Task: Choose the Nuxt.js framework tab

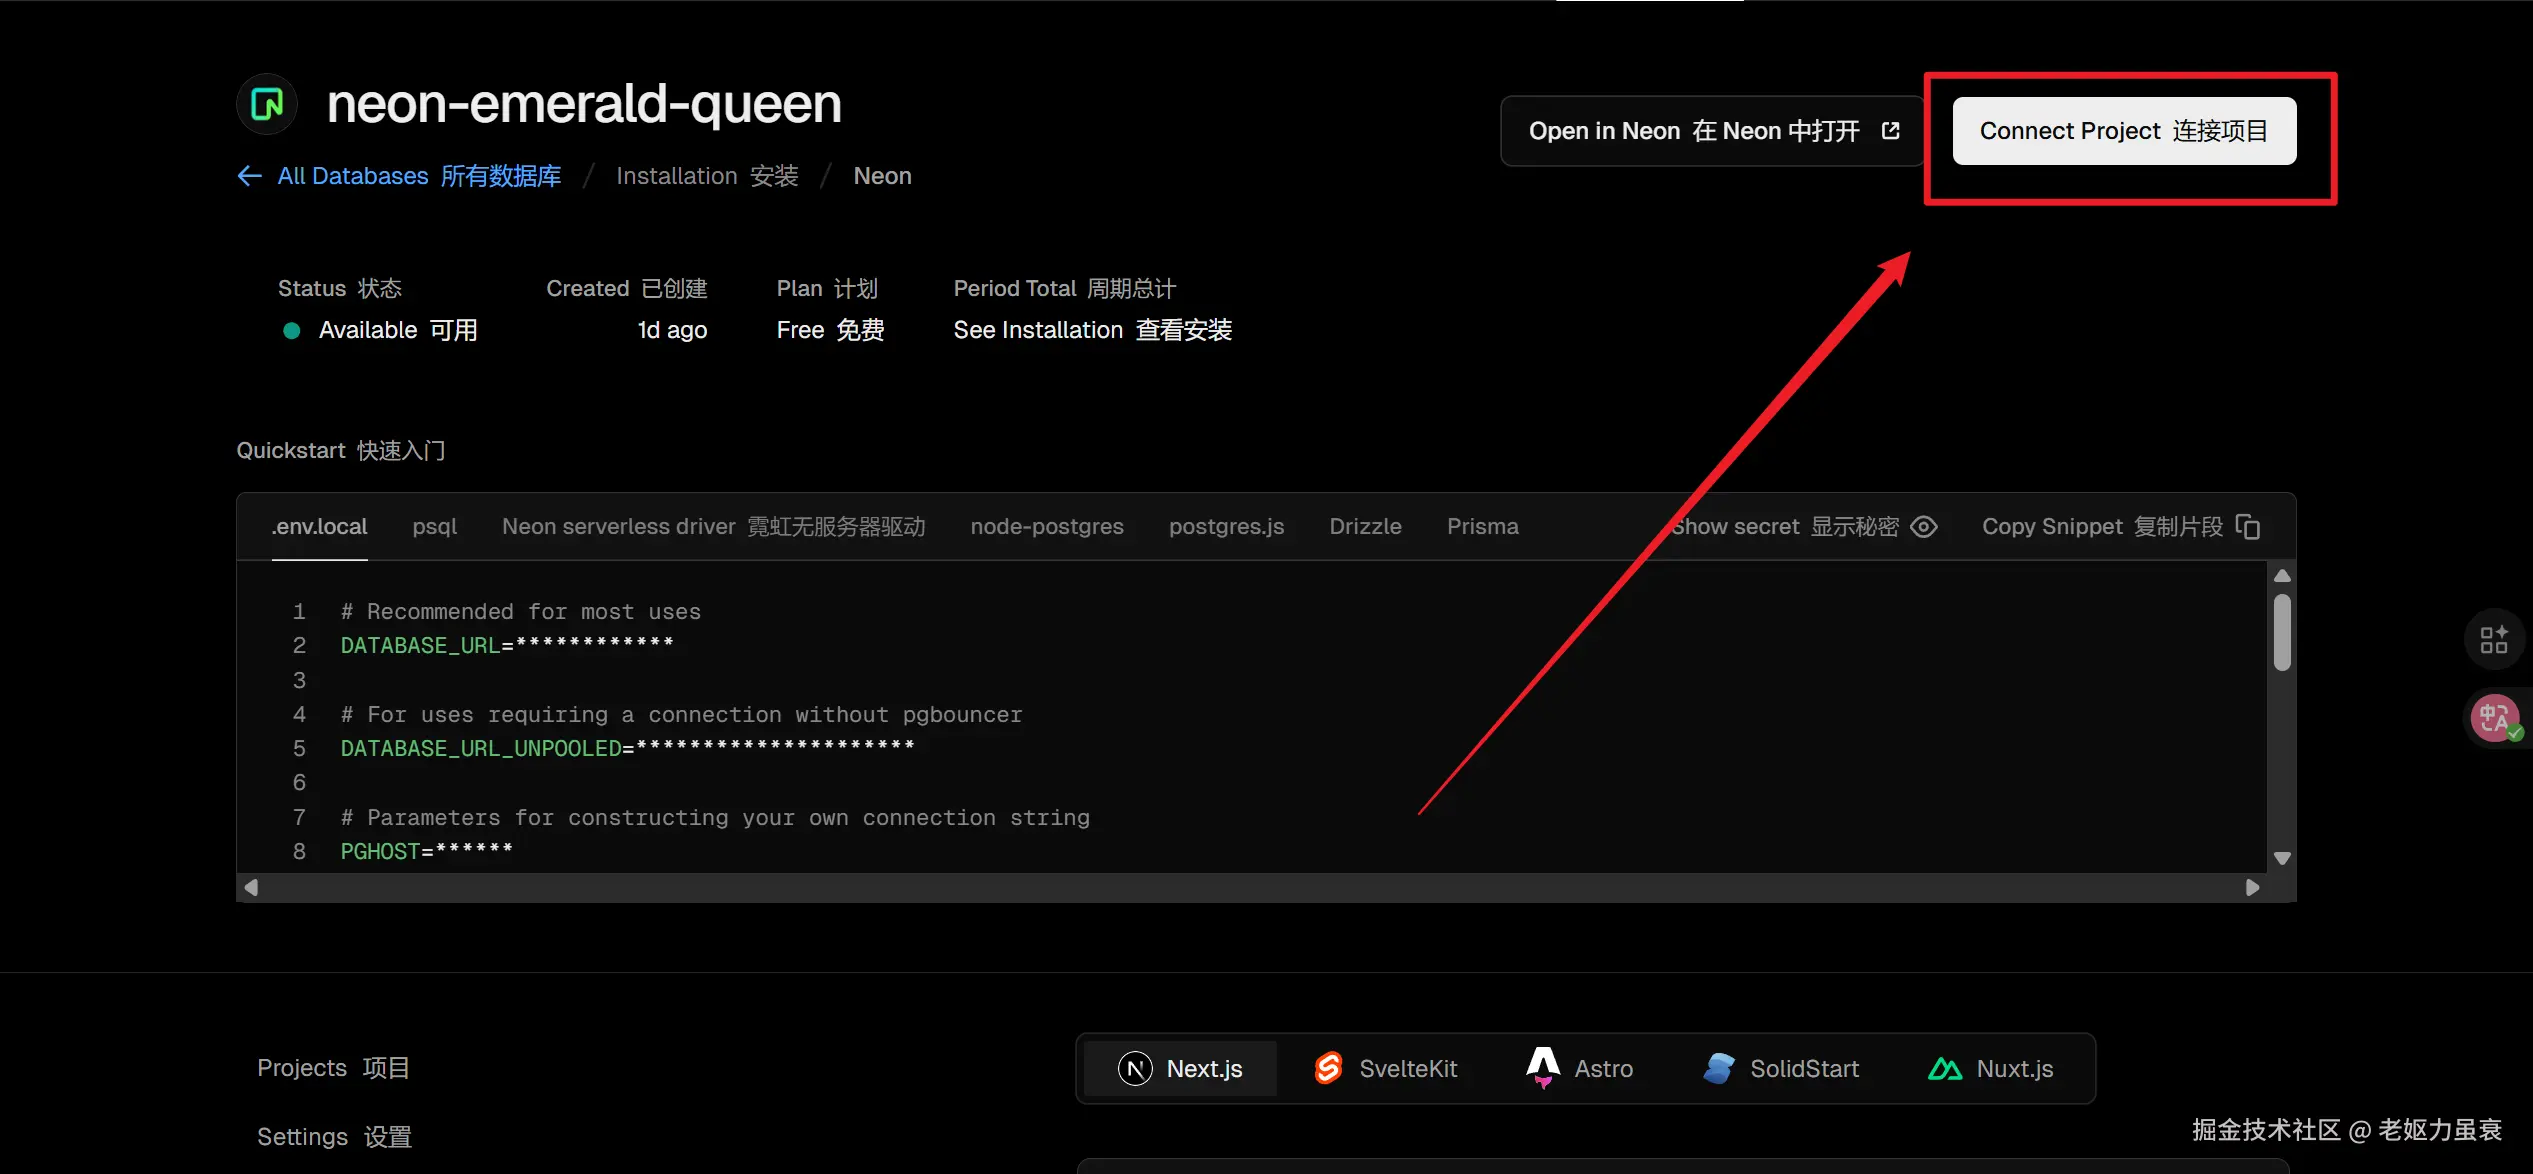Action: (x=1990, y=1069)
